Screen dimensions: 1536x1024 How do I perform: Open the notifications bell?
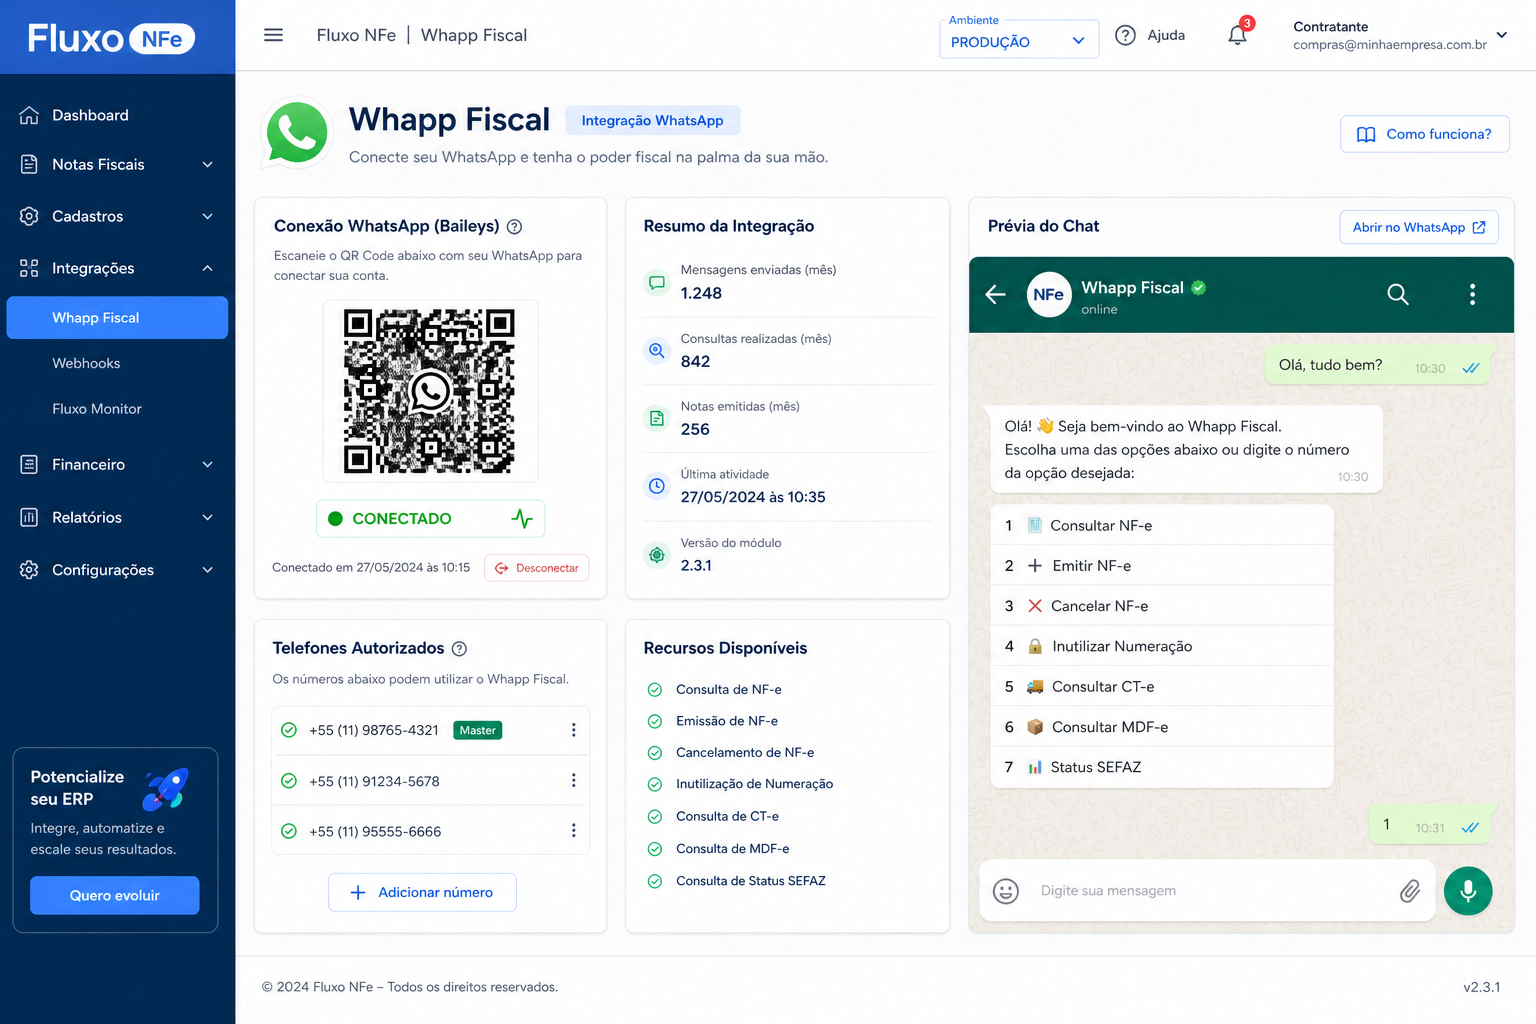click(1238, 35)
